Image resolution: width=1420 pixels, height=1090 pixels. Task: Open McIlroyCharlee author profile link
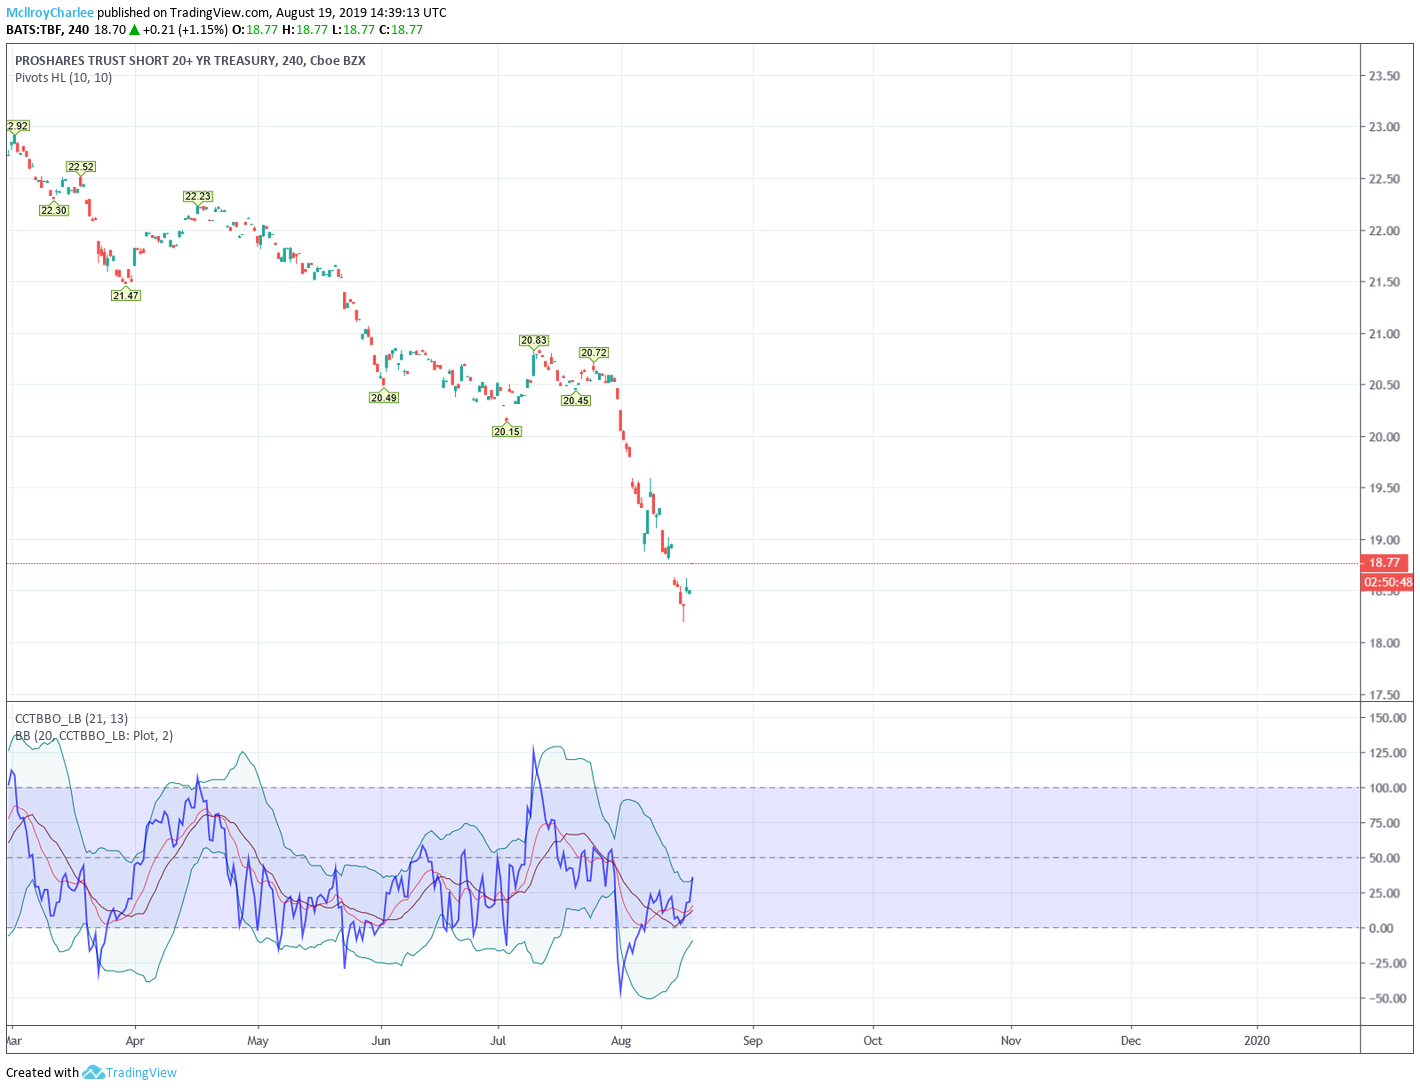pos(50,12)
